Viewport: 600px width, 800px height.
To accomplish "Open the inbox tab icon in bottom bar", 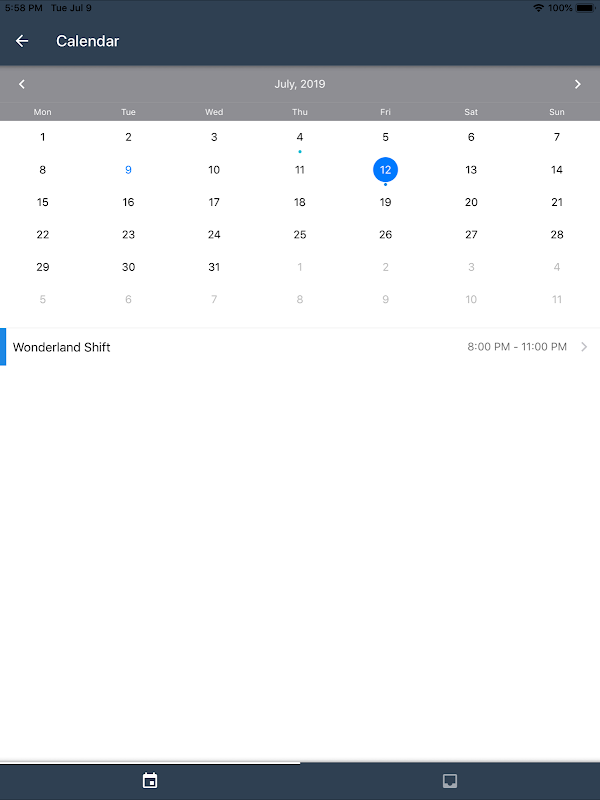I will 449,781.
